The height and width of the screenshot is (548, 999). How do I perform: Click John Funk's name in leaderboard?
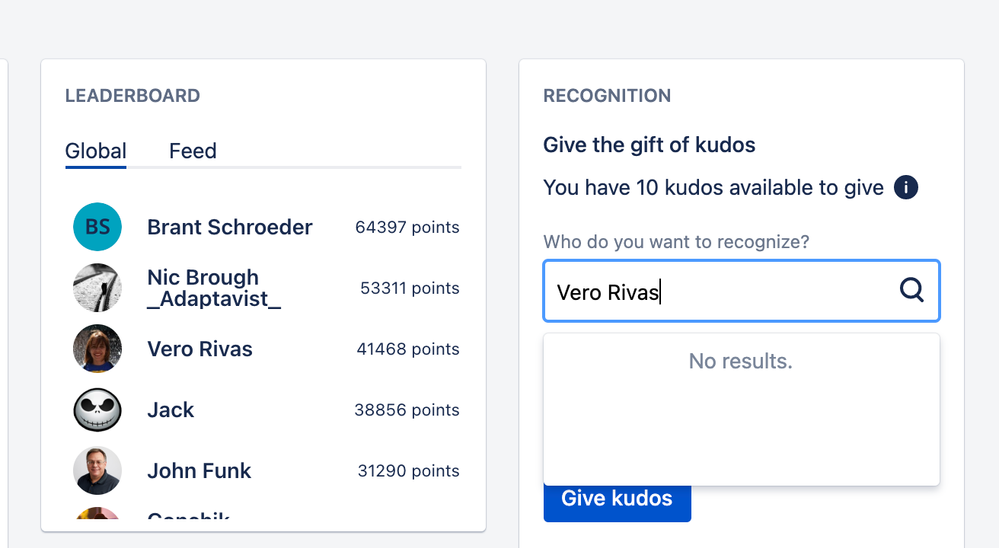point(199,471)
